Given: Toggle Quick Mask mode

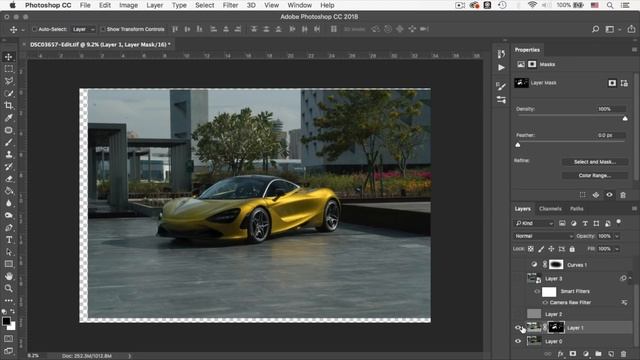Looking at the screenshot, I should pos(9,339).
